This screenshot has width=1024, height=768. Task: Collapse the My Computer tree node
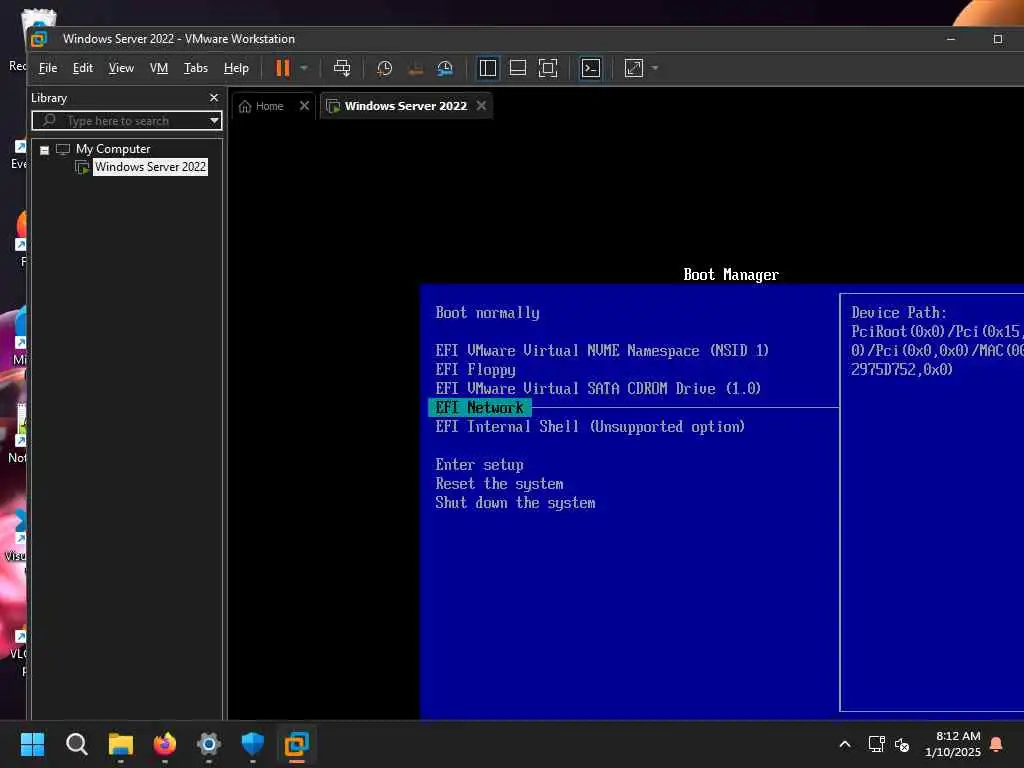pos(44,150)
